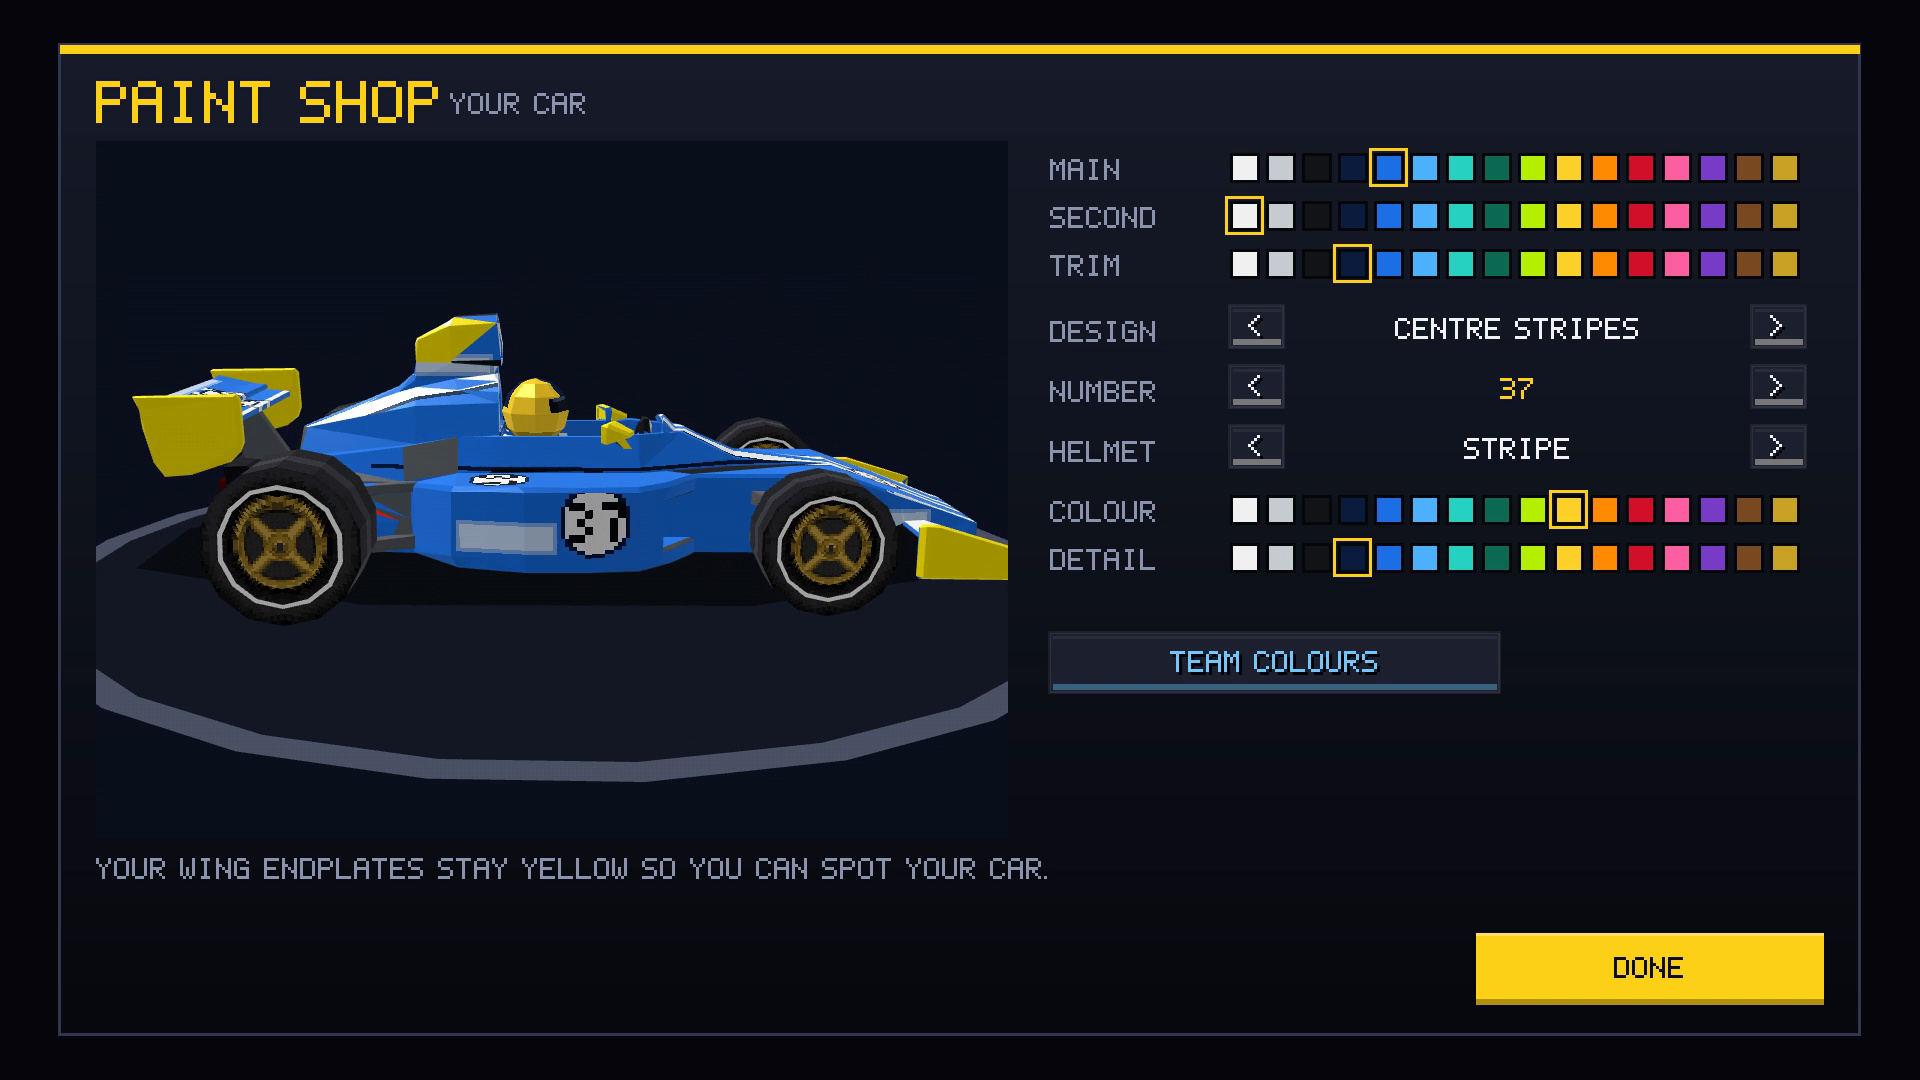Pick brown as Trim colour
Viewport: 1920px width, 1080px height.
tap(1749, 264)
